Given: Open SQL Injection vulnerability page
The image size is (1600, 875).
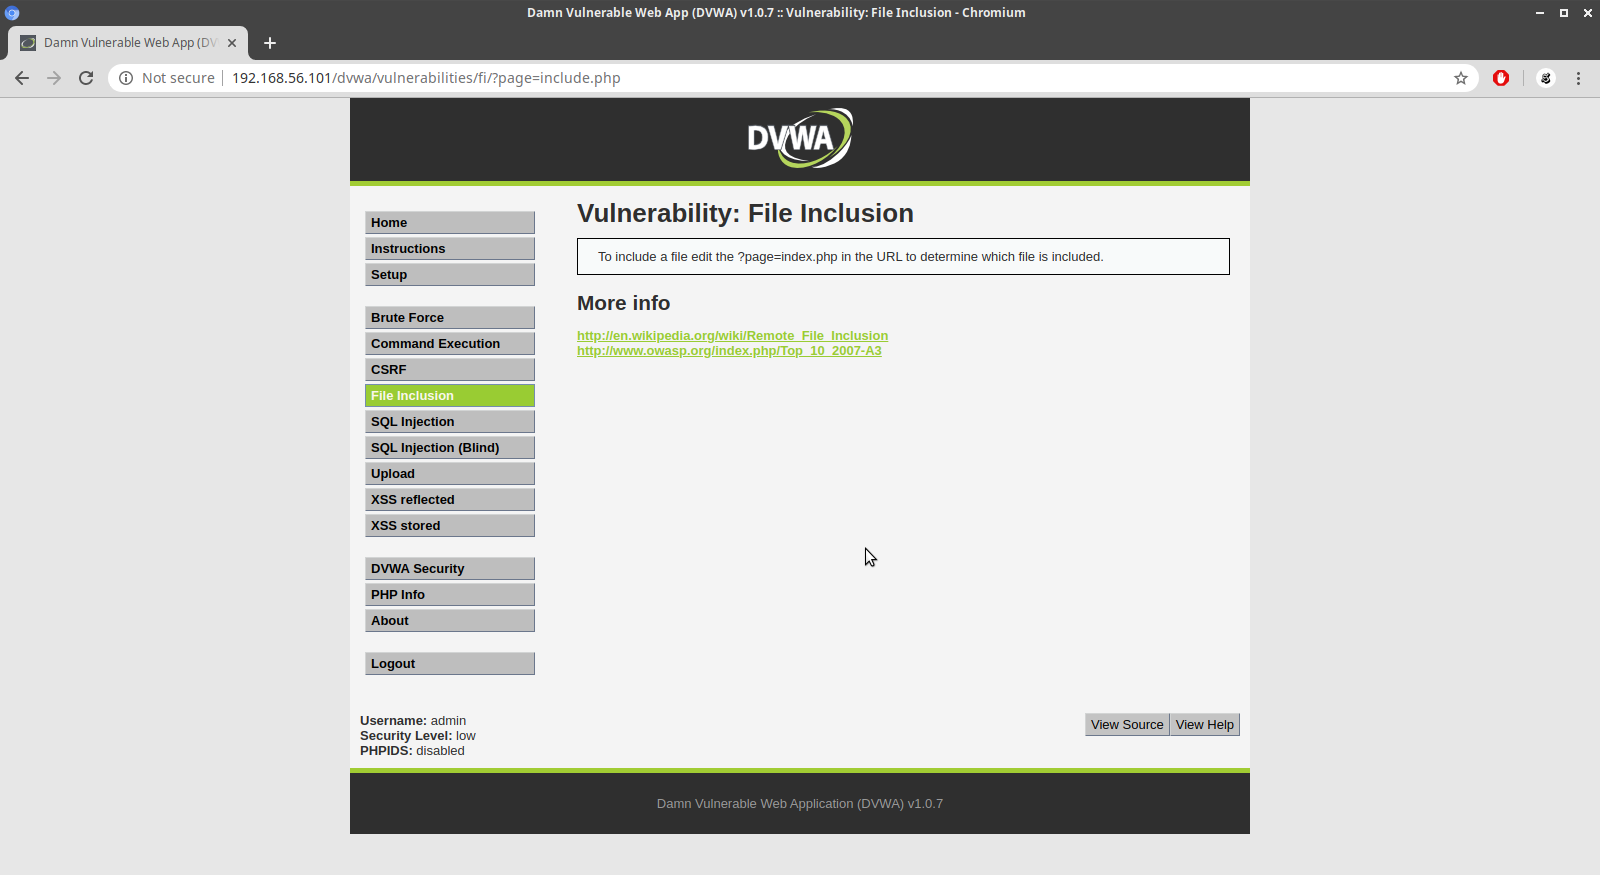Looking at the screenshot, I should 450,422.
